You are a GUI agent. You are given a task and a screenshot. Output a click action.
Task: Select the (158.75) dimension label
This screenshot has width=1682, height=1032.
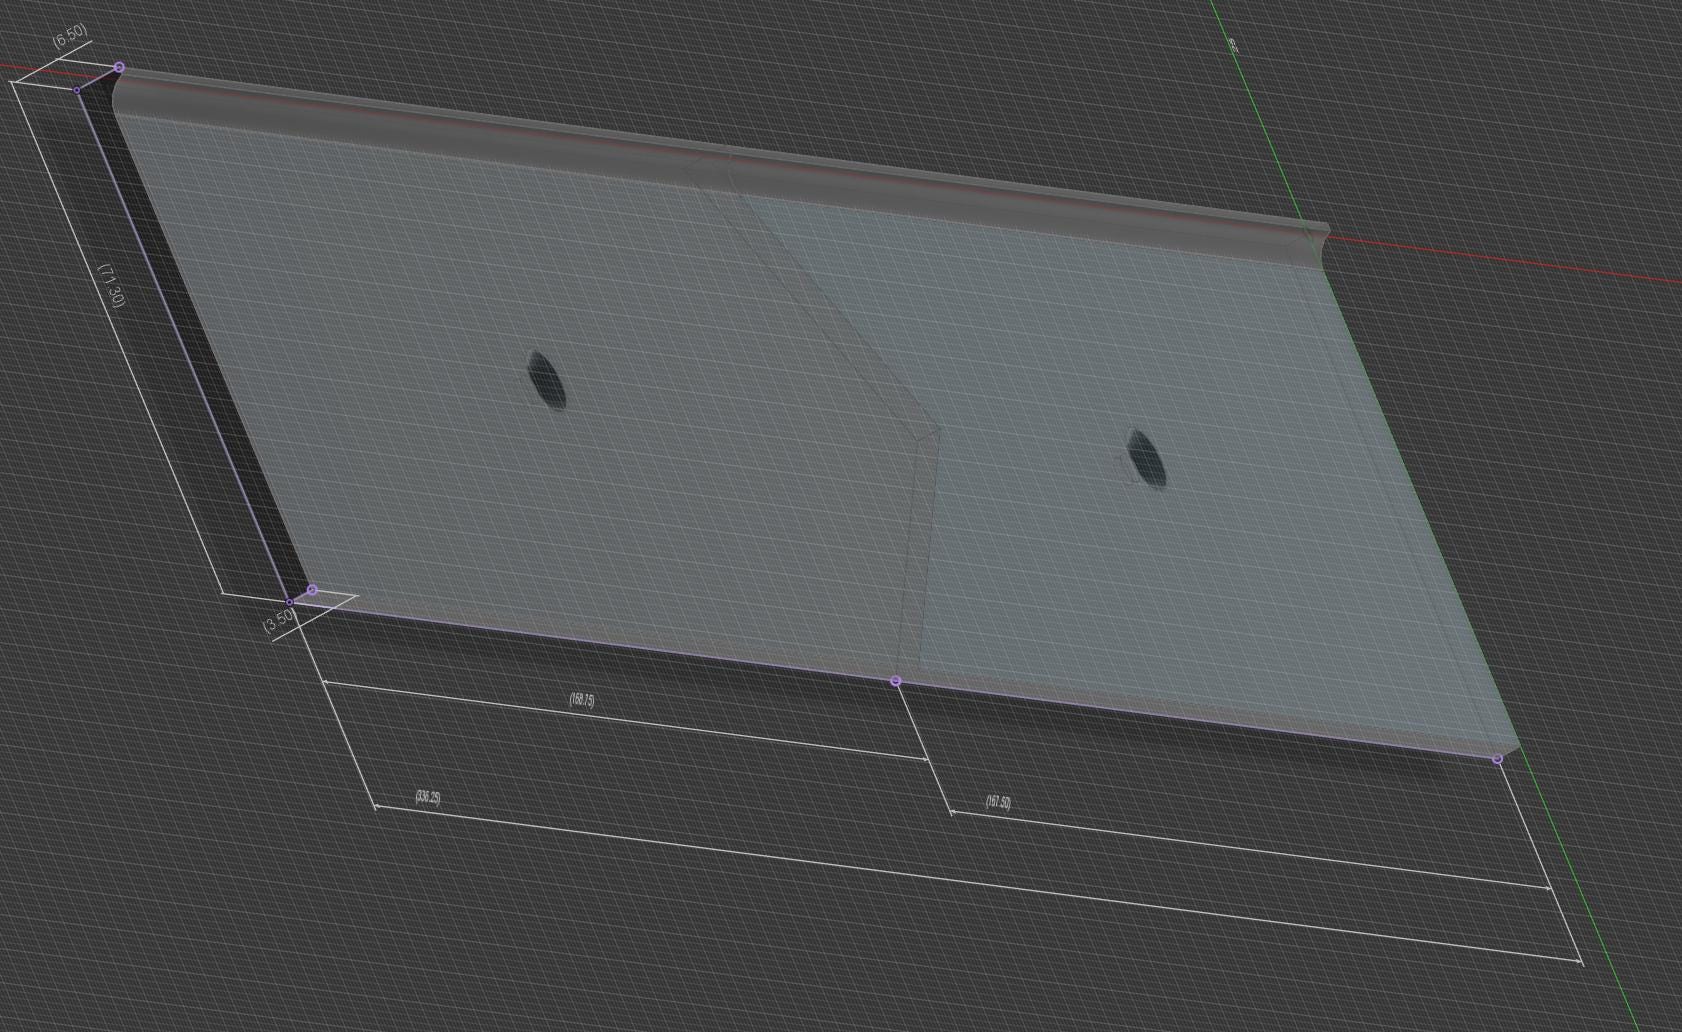[x=582, y=700]
